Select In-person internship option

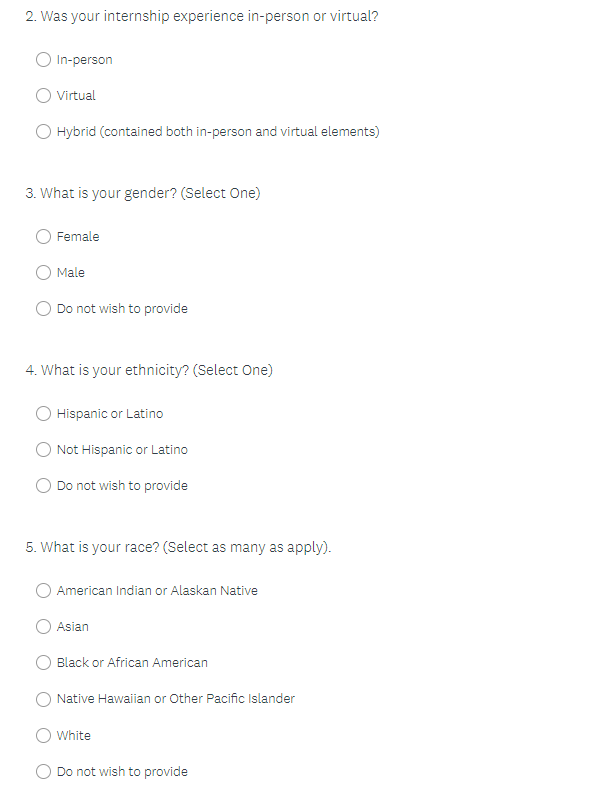(43, 60)
